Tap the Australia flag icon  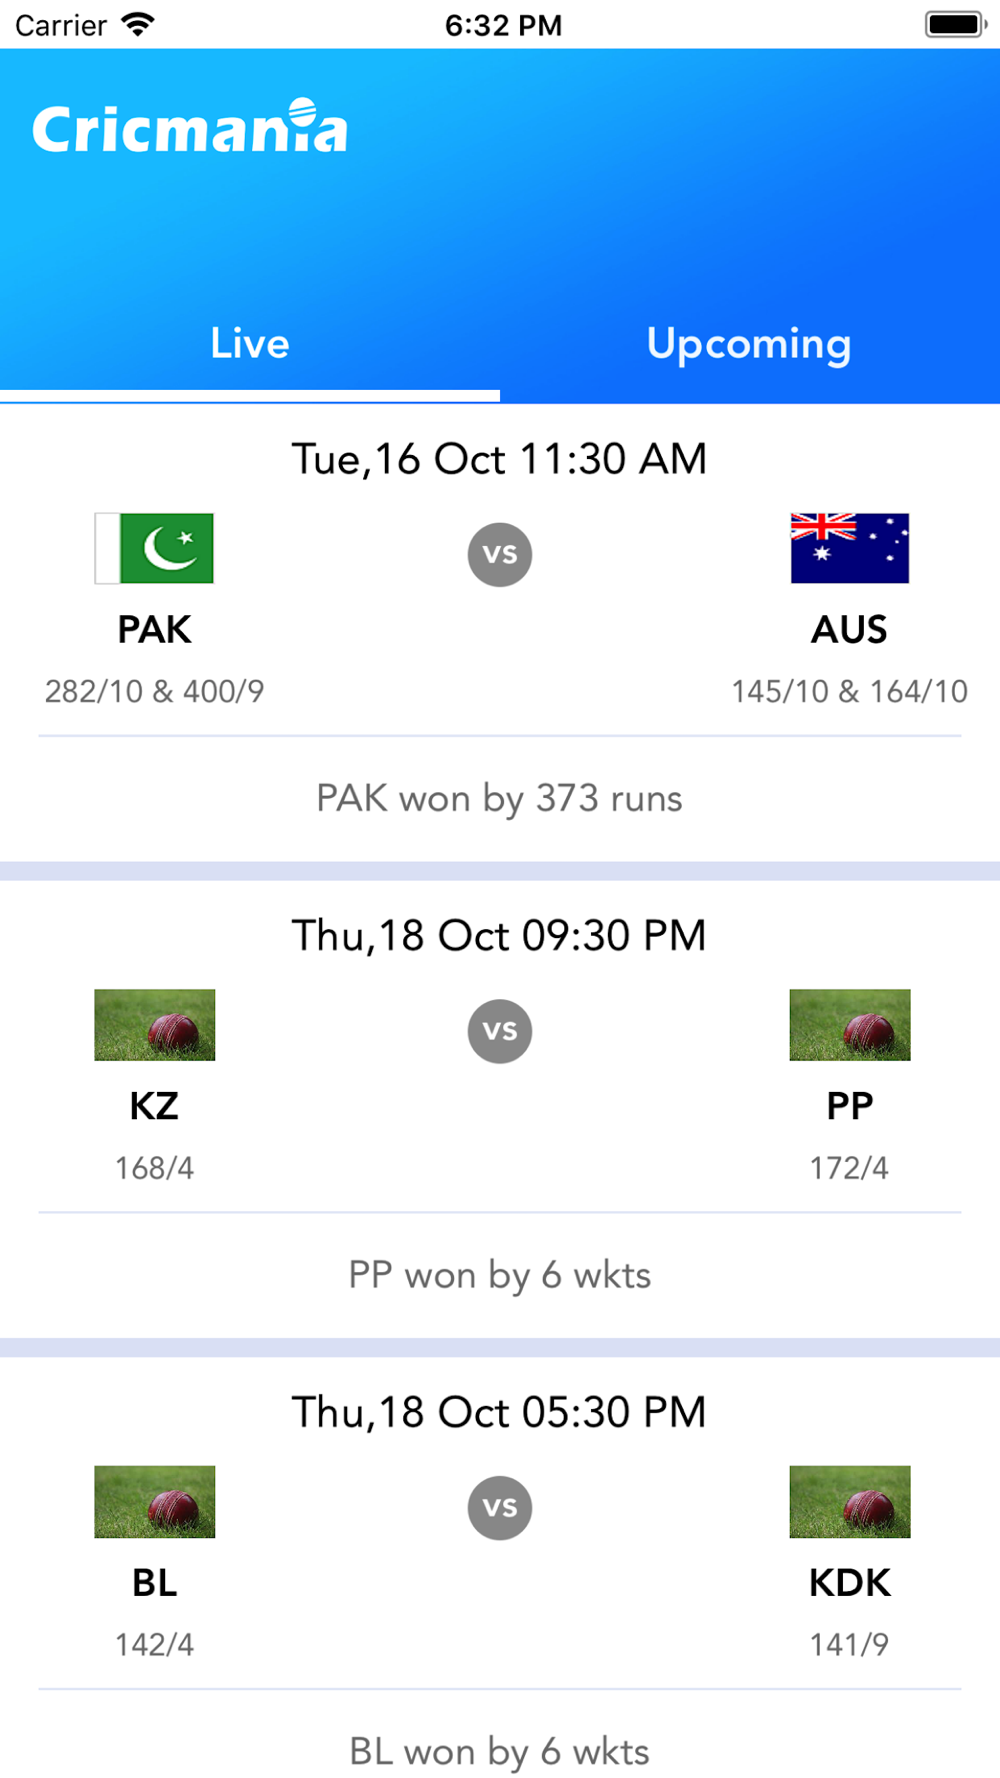(x=850, y=548)
